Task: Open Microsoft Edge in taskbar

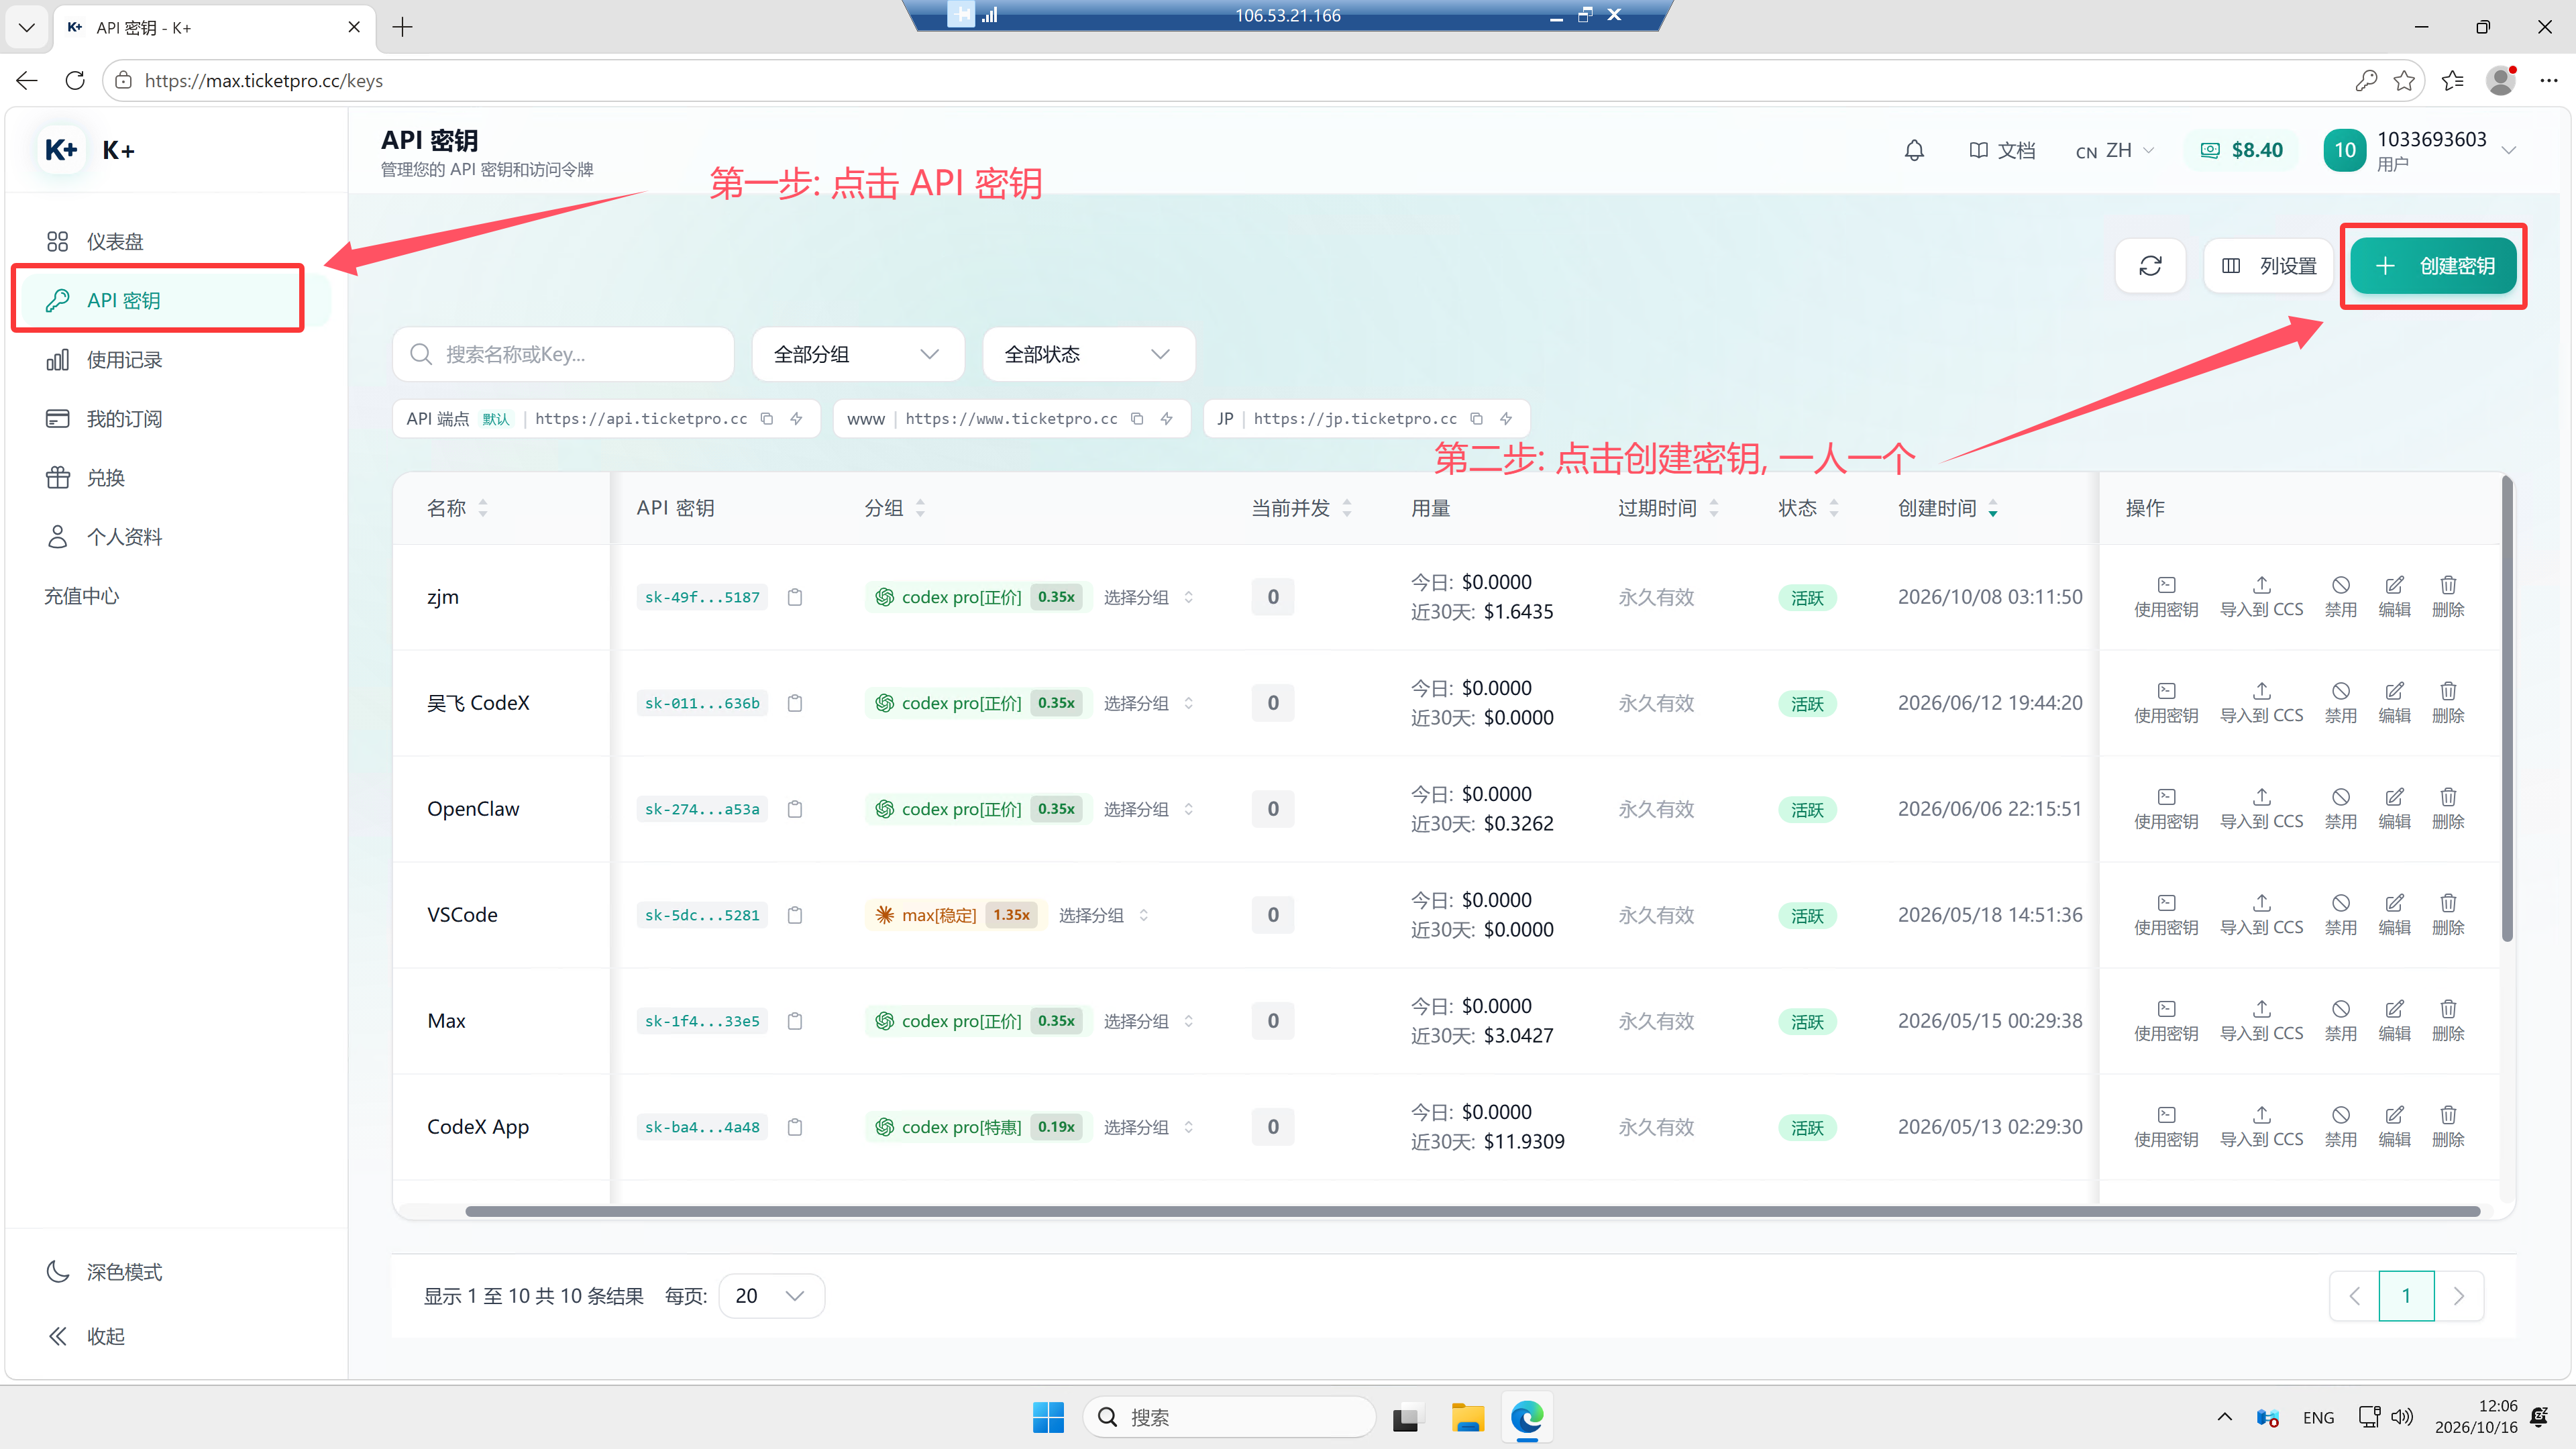Action: (1527, 1417)
